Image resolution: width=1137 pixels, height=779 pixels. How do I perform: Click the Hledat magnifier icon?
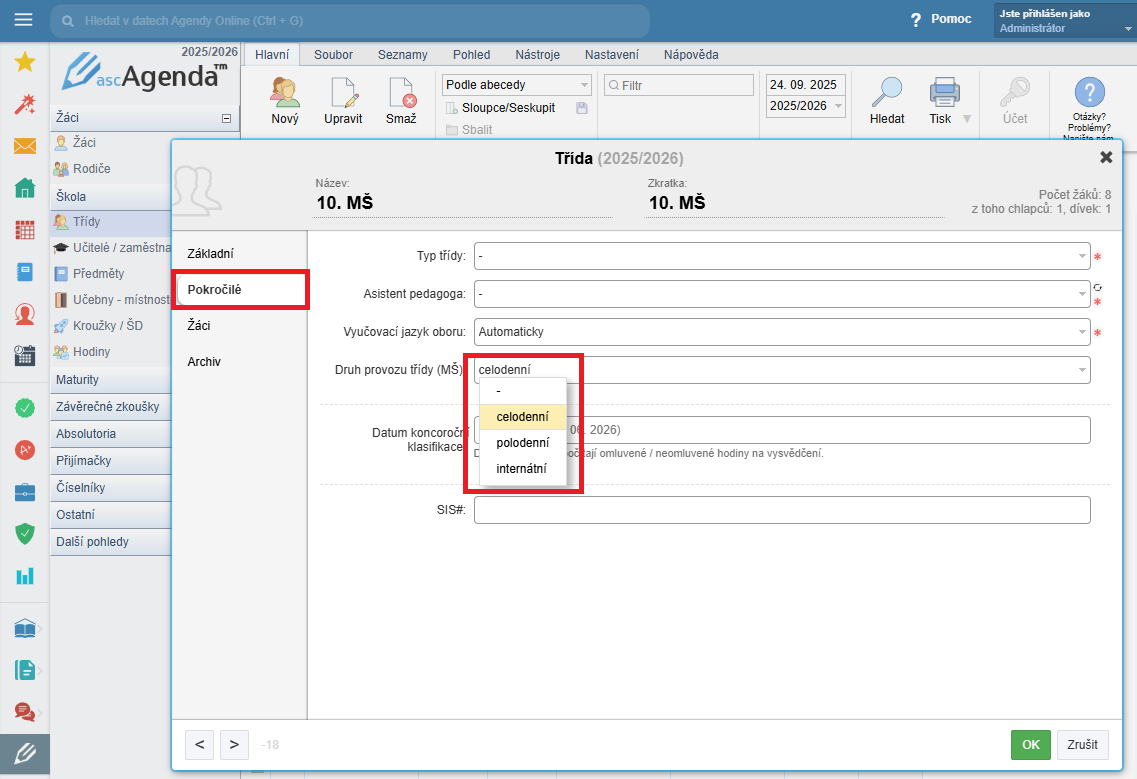886,93
